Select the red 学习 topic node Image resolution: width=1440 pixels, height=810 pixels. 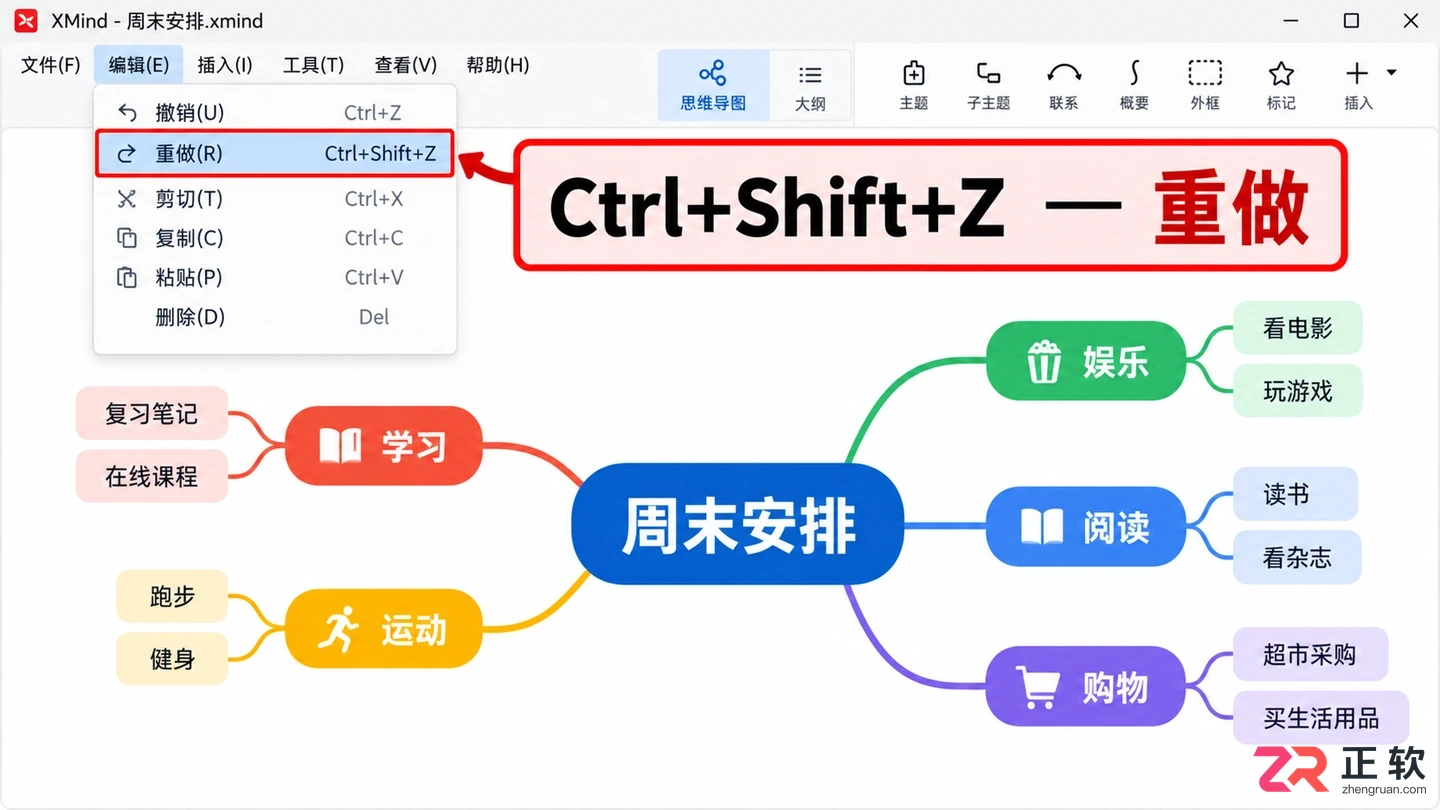[x=383, y=446]
